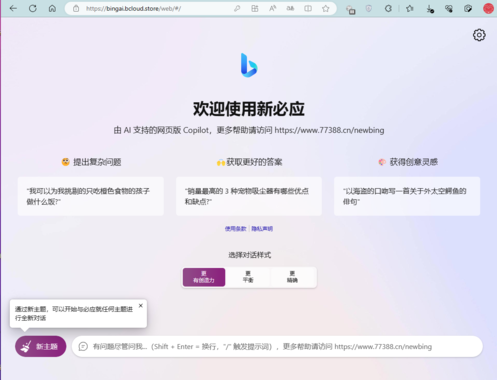
Task: Open the 隐私声明 link
Action: coord(262,229)
